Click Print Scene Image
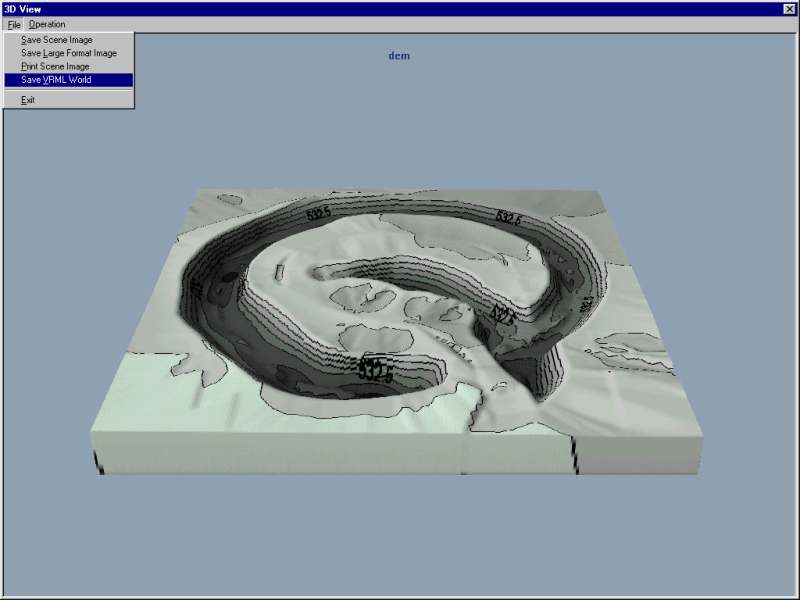 click(x=55, y=66)
